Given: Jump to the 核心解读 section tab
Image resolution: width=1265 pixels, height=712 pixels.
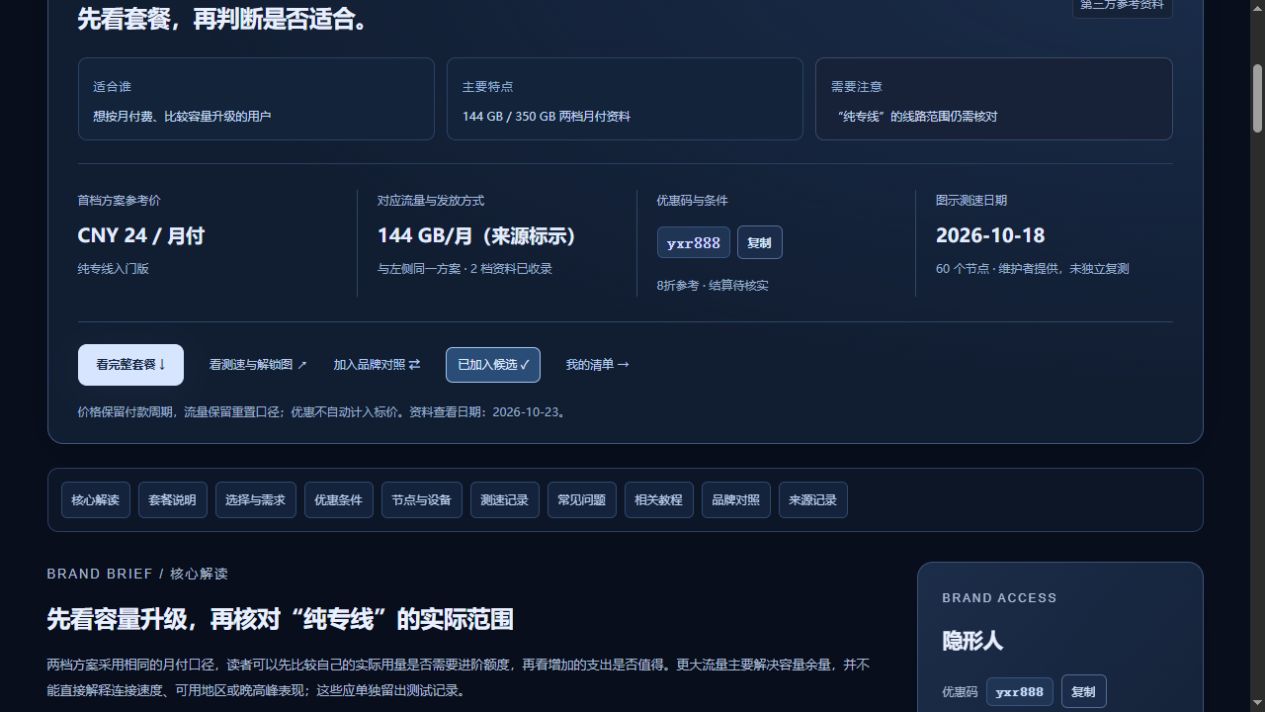Looking at the screenshot, I should coord(95,500).
